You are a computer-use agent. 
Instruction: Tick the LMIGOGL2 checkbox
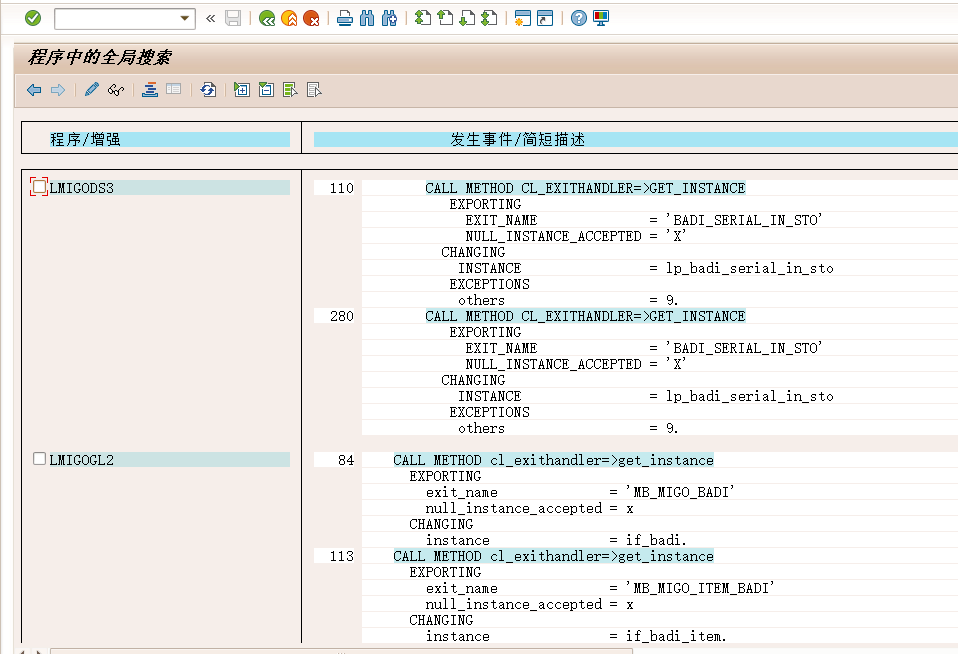(39, 459)
